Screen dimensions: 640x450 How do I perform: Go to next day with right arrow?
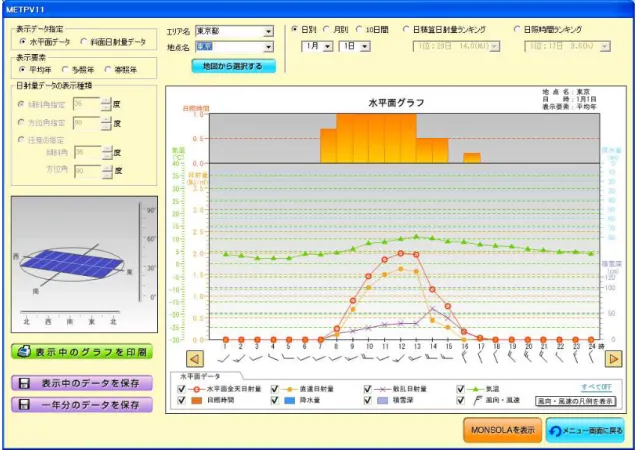point(613,359)
